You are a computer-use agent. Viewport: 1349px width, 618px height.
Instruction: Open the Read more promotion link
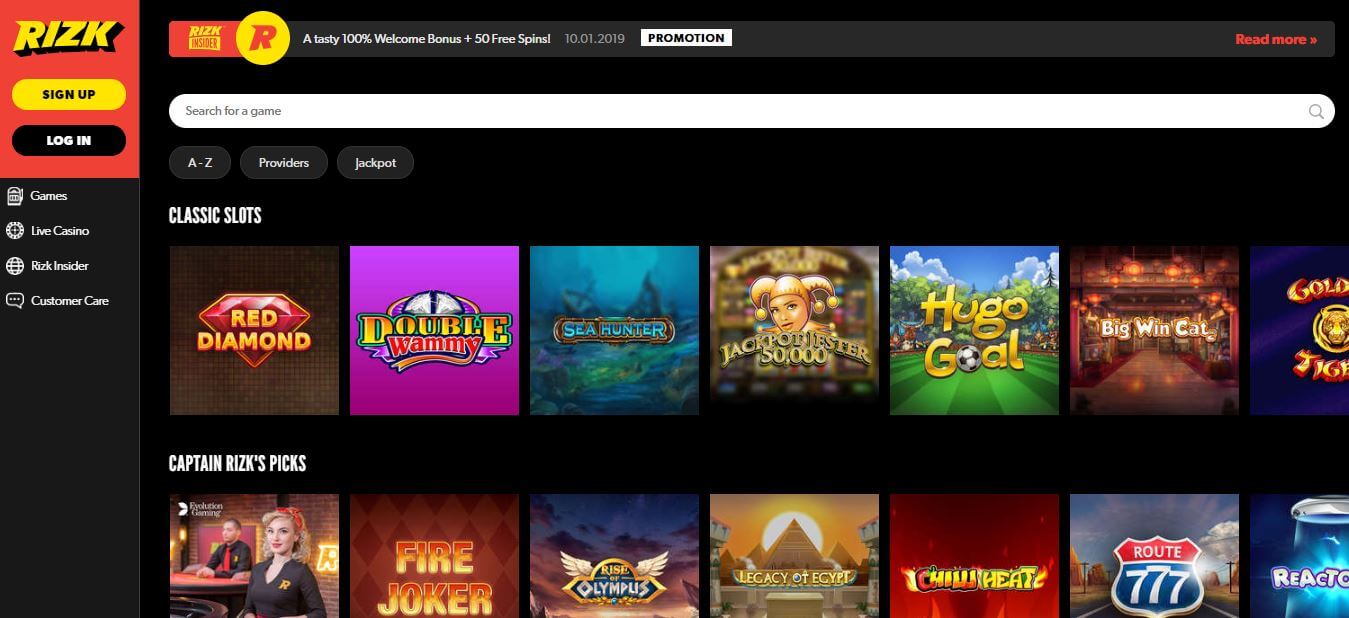coord(1276,39)
